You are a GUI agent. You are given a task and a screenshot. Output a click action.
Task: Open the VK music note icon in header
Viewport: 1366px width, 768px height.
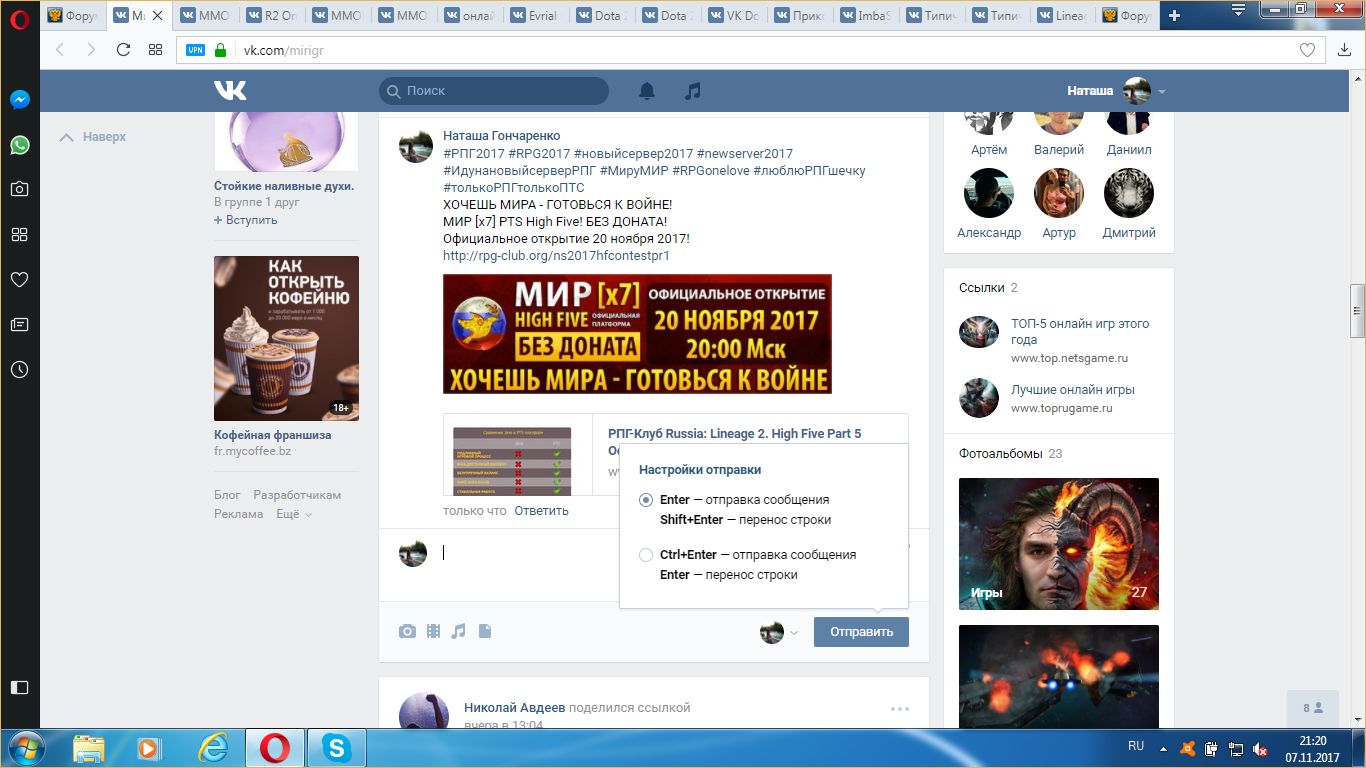pyautogui.click(x=692, y=91)
